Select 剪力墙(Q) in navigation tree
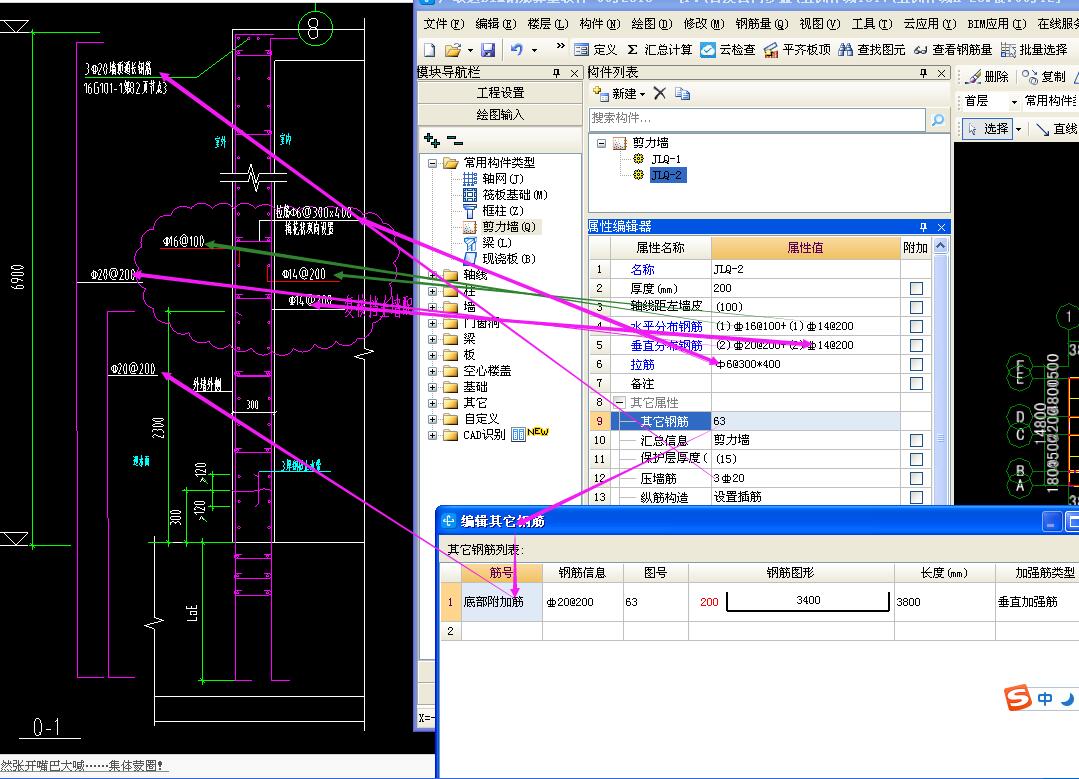 pyautogui.click(x=500, y=226)
